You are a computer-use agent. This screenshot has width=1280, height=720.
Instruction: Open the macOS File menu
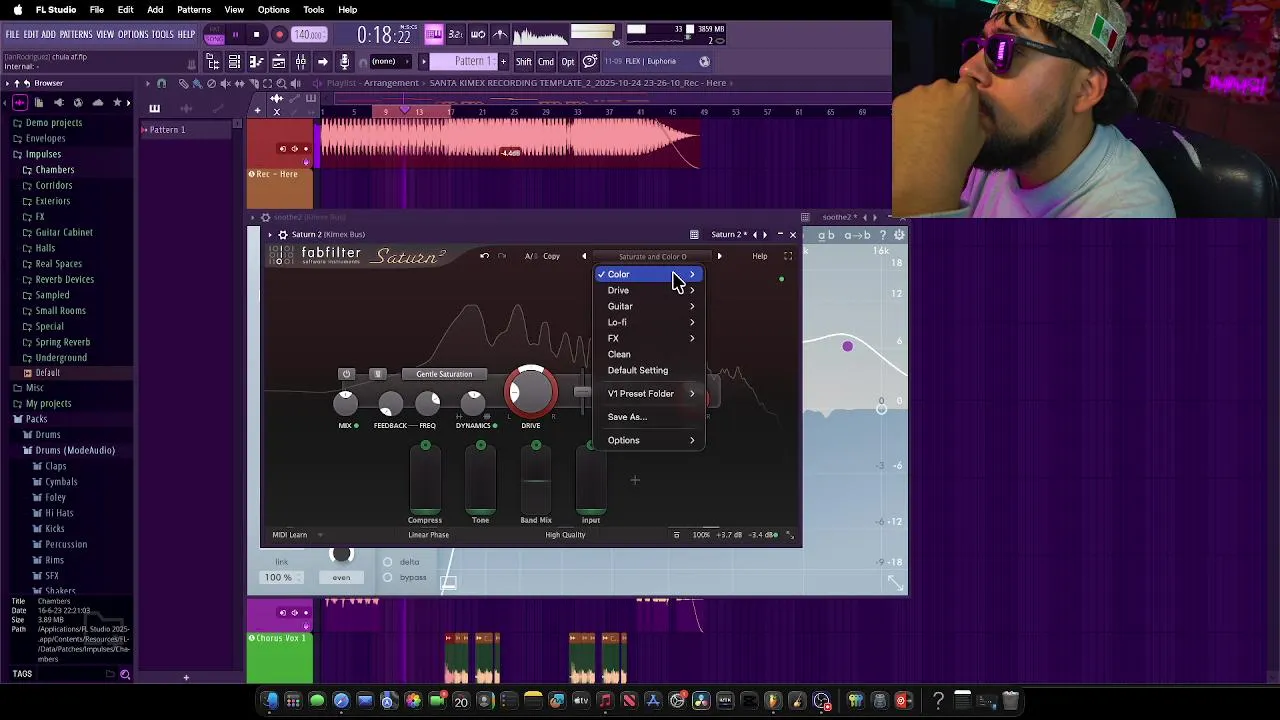point(97,10)
